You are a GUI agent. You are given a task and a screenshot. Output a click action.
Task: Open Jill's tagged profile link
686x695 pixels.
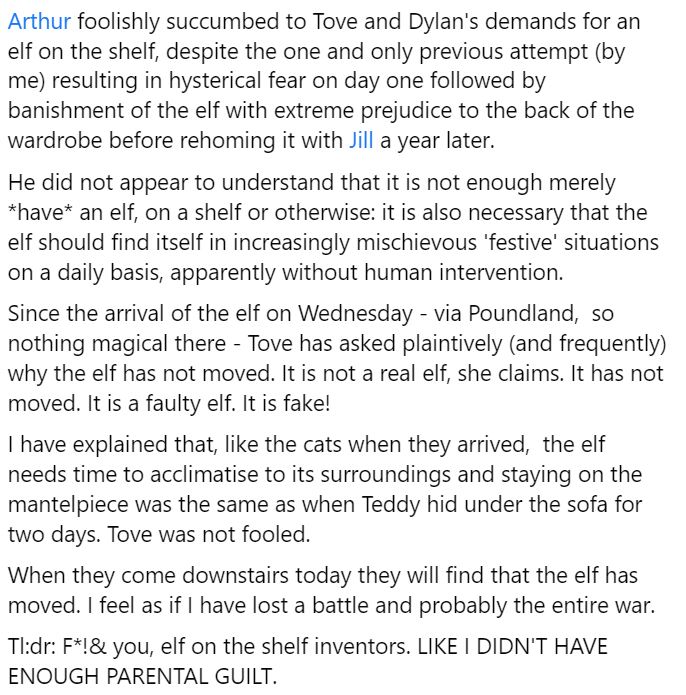click(361, 139)
